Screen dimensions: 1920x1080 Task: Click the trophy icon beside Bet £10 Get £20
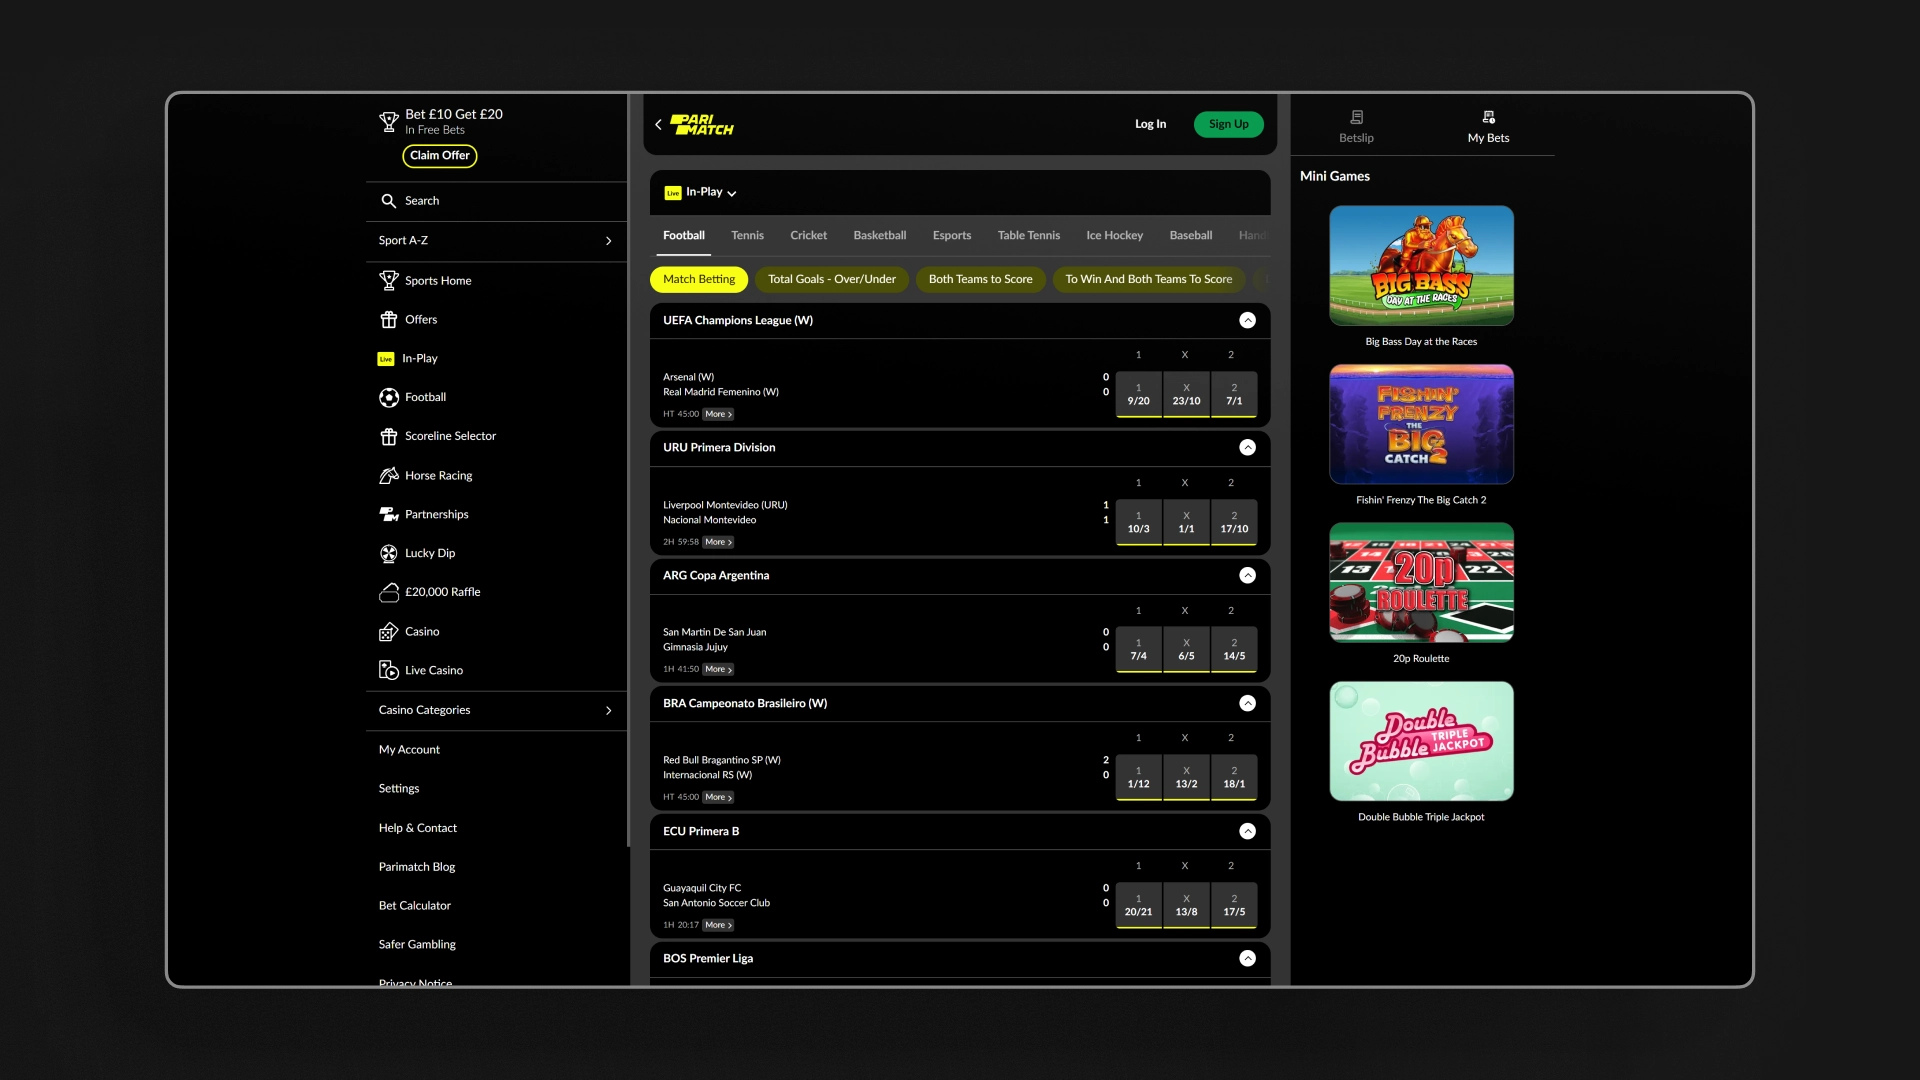[x=389, y=122]
